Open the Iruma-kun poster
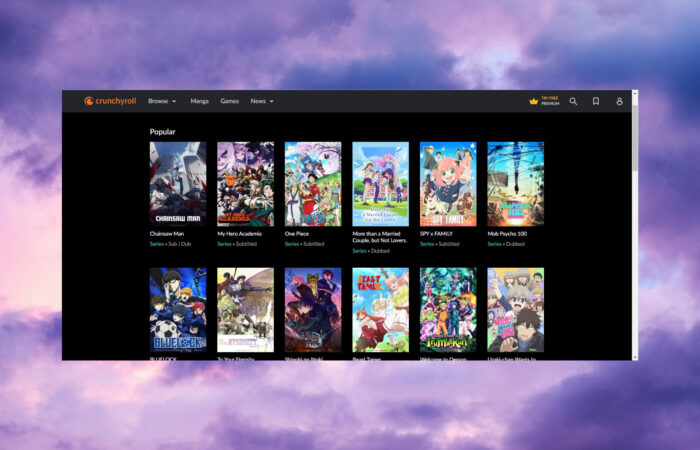The image size is (700, 450). [448, 310]
